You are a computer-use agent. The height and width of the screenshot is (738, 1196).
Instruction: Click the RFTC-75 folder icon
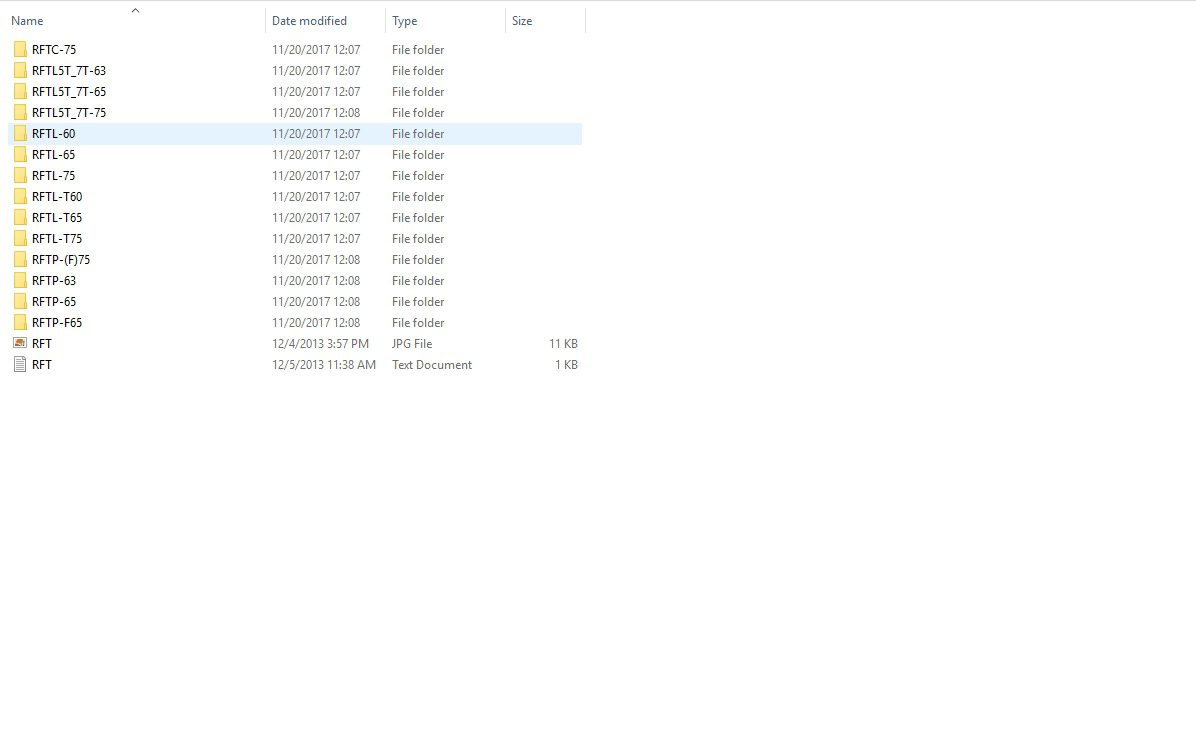(x=20, y=50)
